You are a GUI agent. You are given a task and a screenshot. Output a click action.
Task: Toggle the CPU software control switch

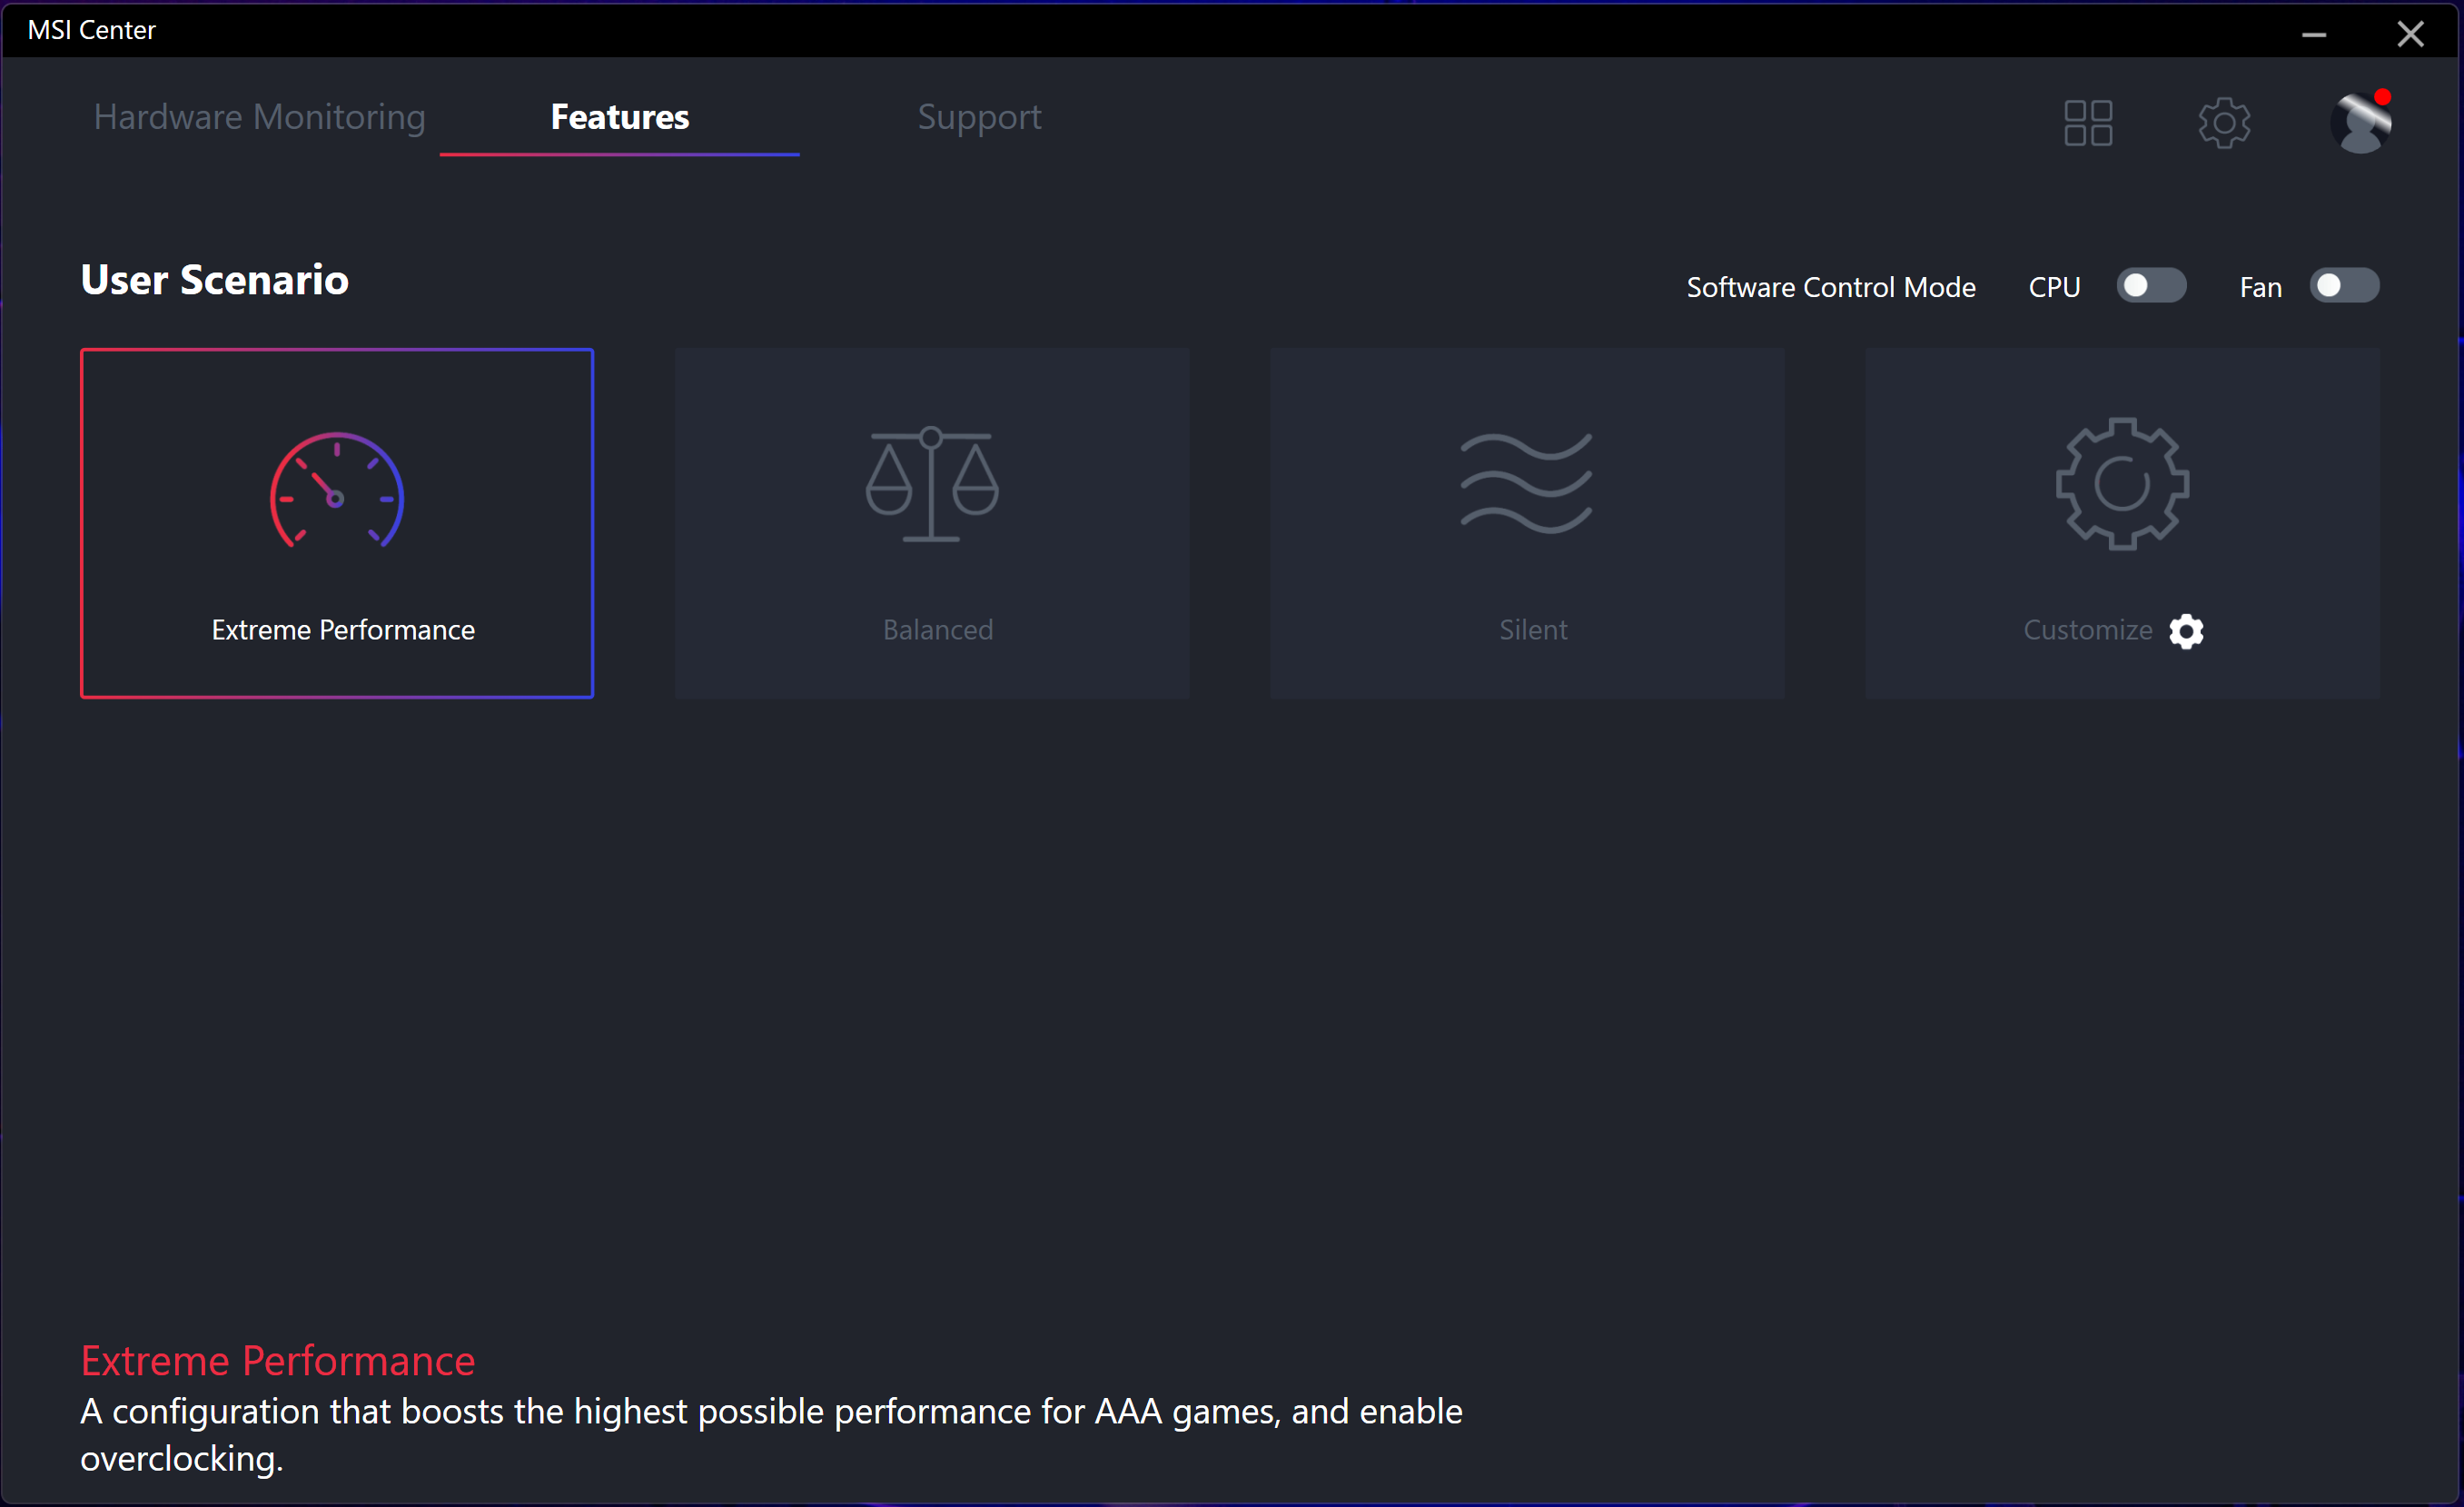[2151, 286]
